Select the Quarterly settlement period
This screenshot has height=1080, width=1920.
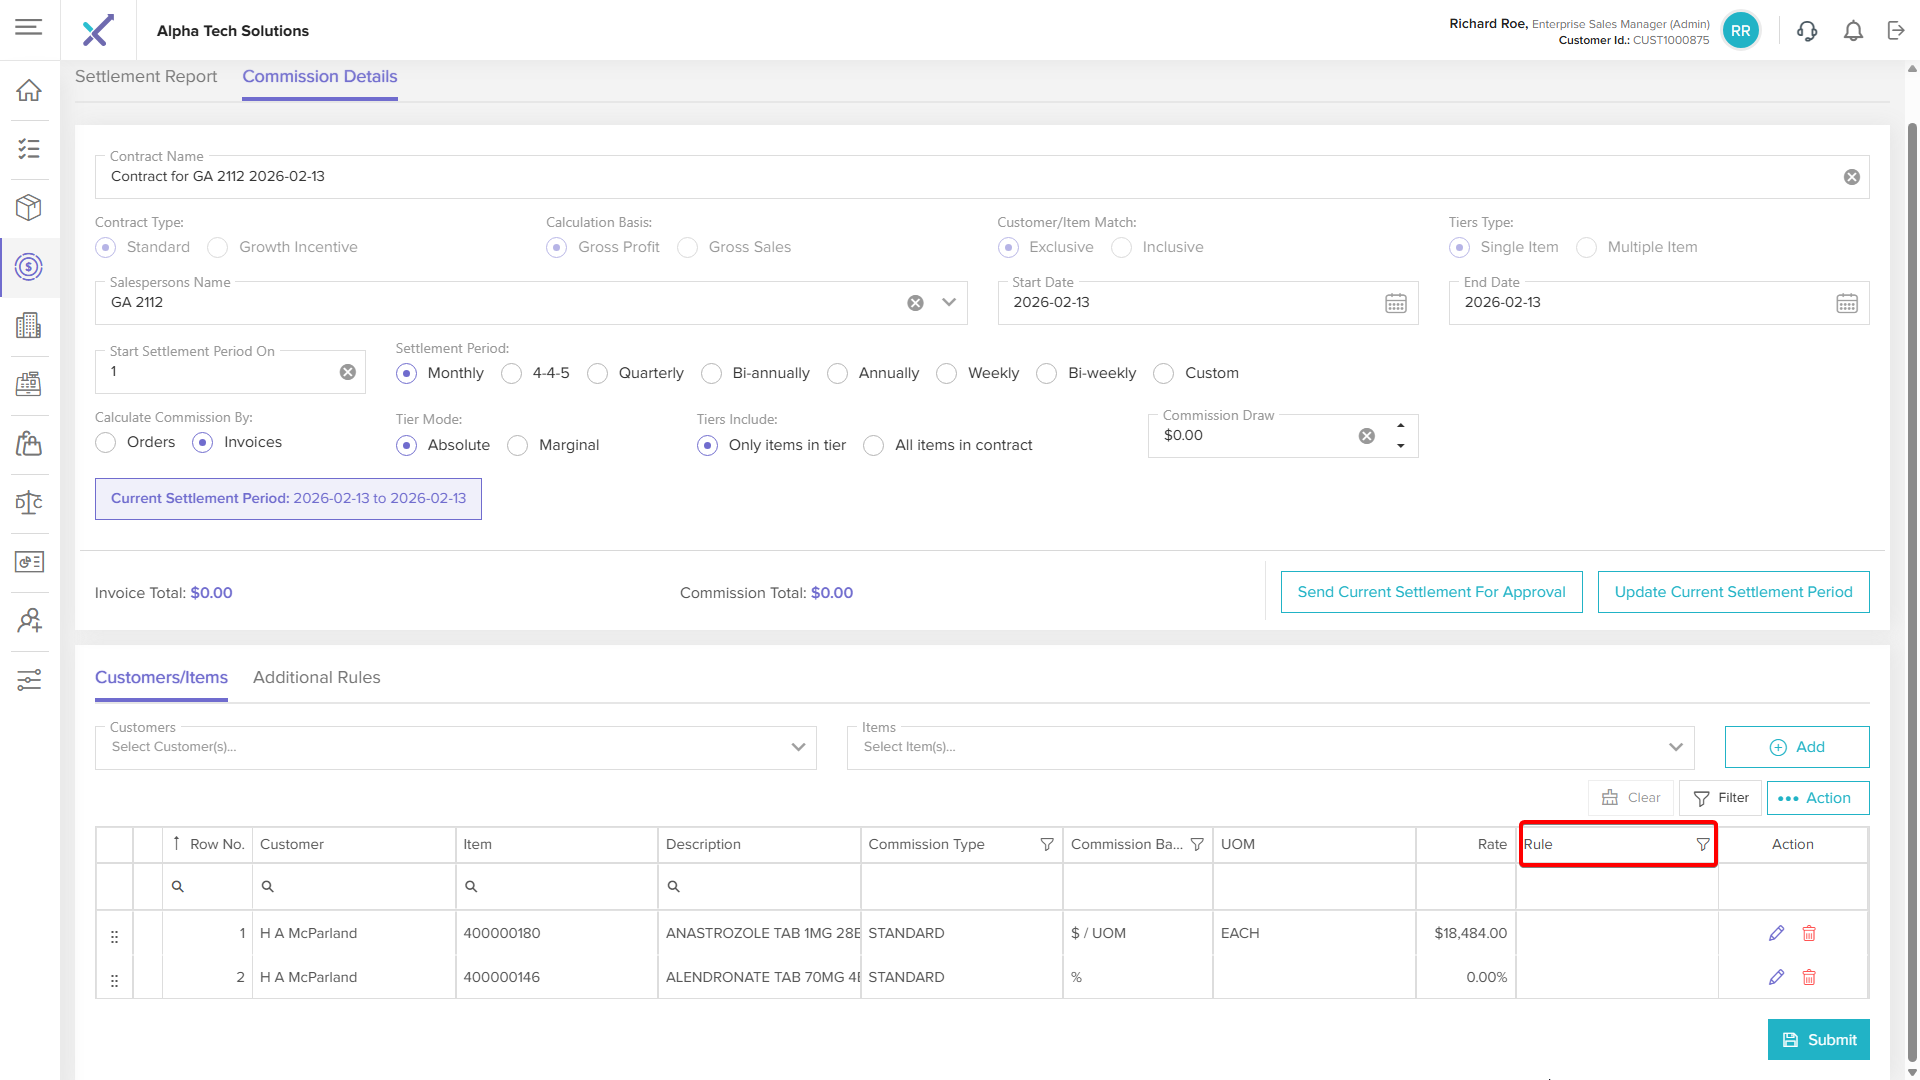click(598, 373)
